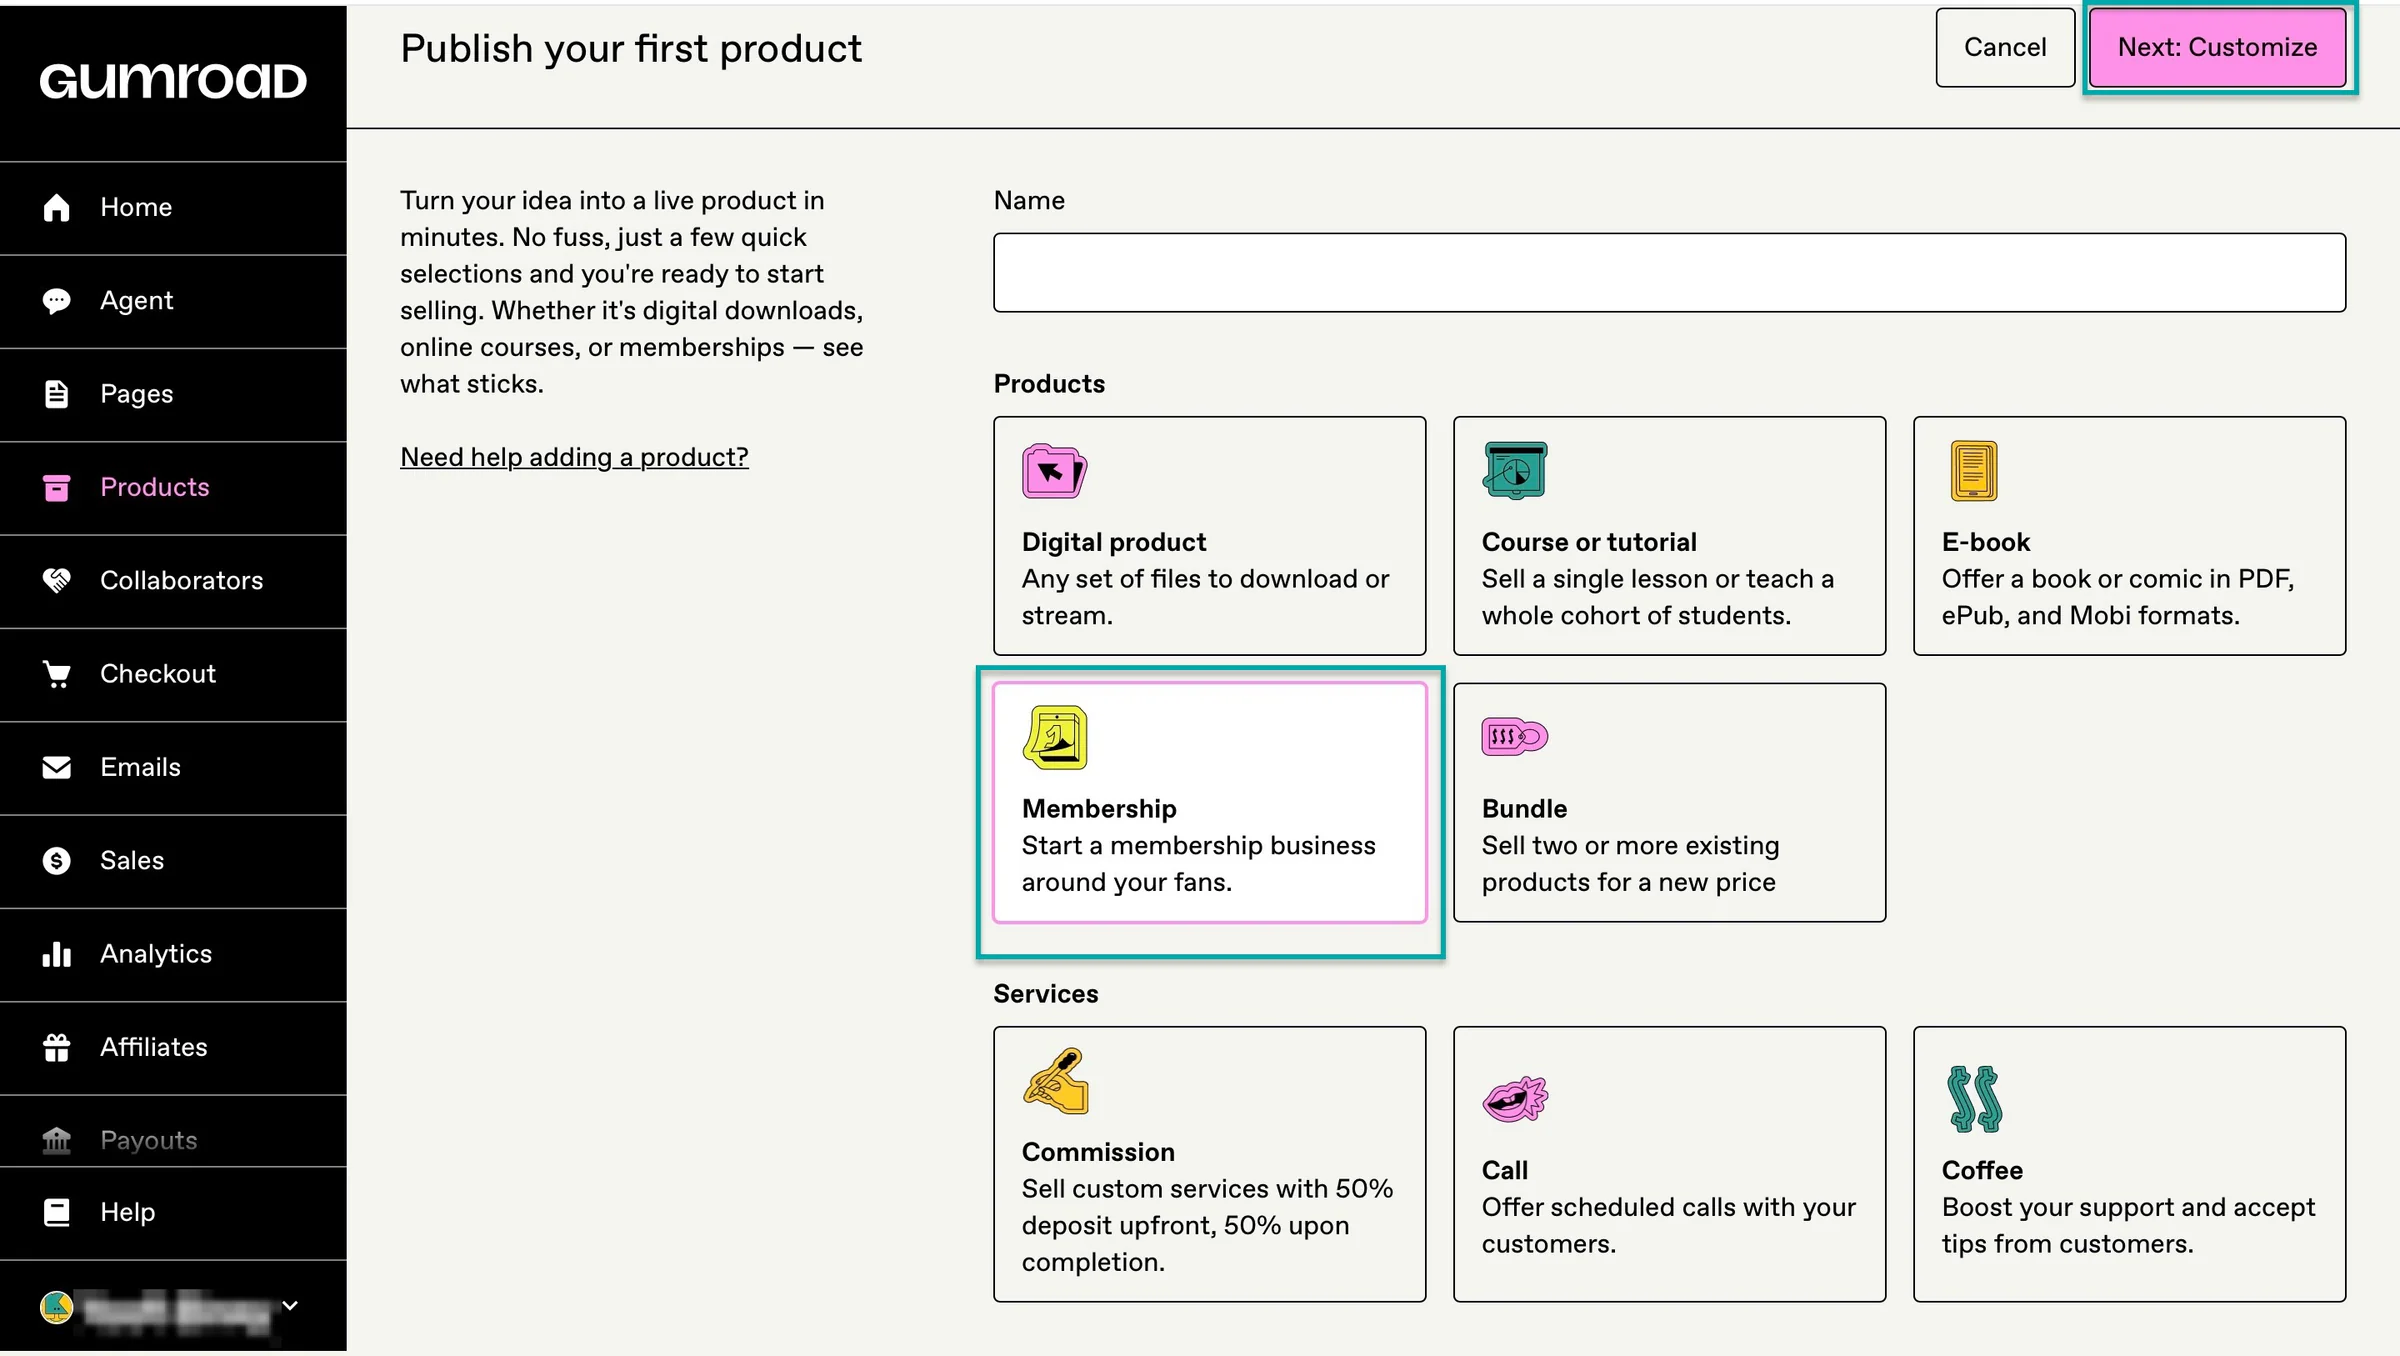Screen dimensions: 2400x1356
Task: View Analytics in the sidebar
Action: click(173, 955)
